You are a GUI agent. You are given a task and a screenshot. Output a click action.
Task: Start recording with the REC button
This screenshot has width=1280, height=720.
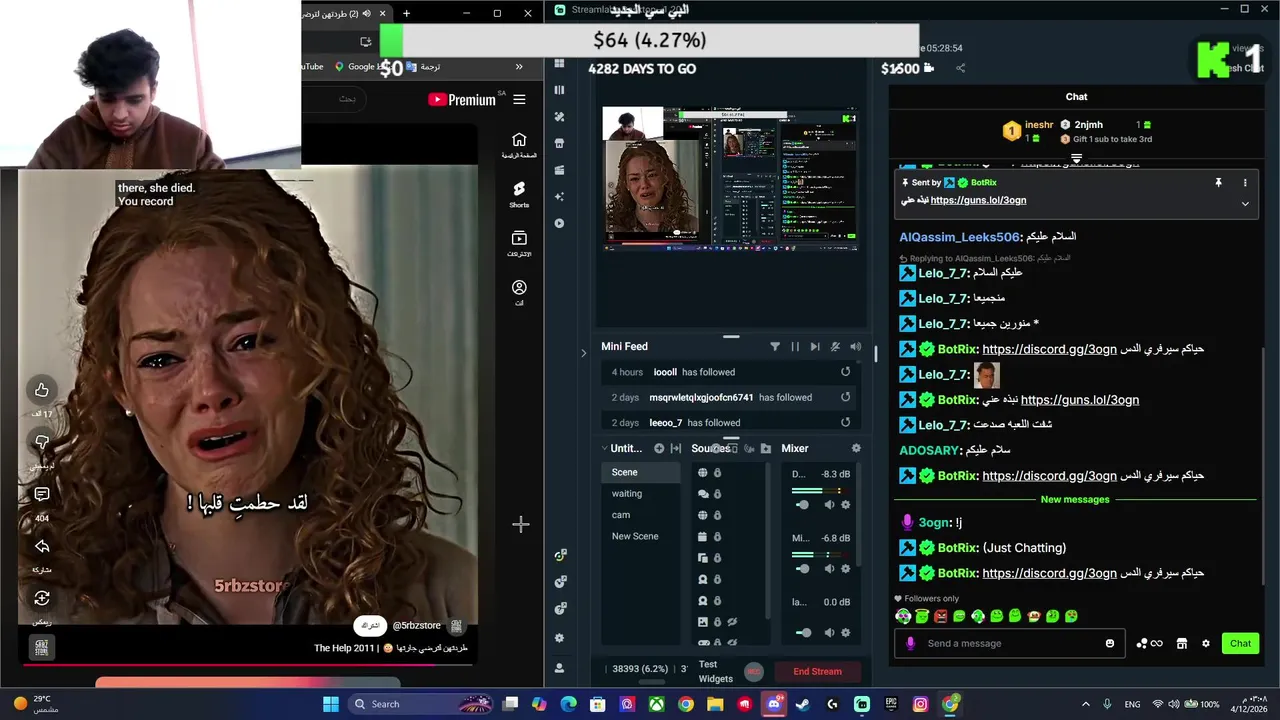click(x=754, y=671)
